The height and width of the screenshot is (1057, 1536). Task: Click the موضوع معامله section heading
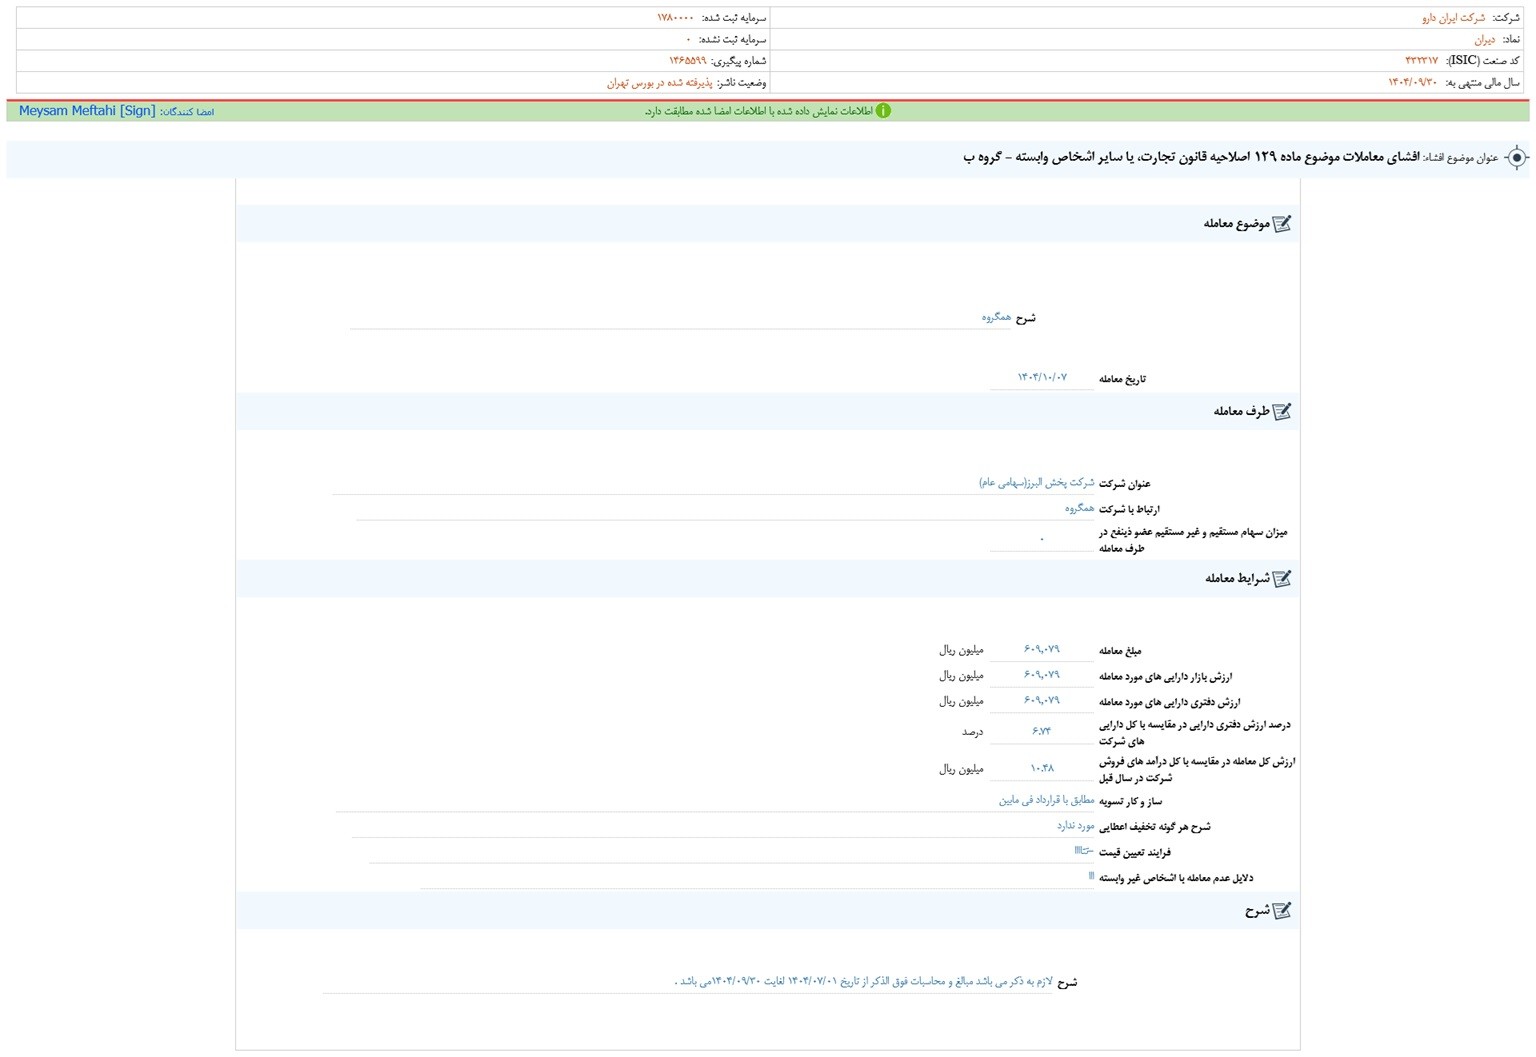click(x=1236, y=224)
